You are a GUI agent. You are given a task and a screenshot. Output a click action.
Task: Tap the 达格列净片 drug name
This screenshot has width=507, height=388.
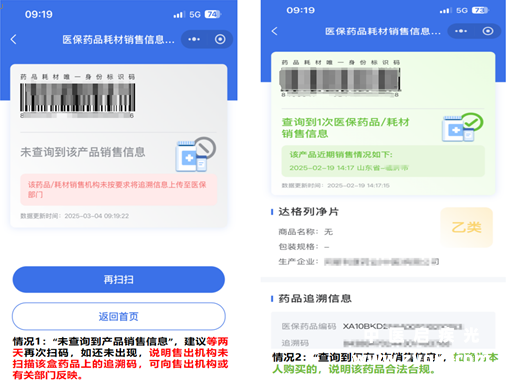pyautogui.click(x=308, y=212)
